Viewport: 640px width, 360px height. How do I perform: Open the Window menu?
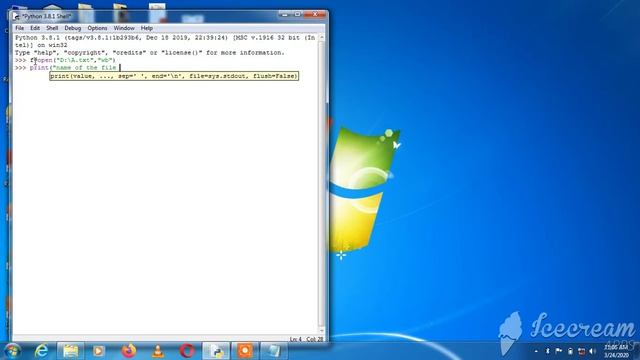click(x=124, y=28)
